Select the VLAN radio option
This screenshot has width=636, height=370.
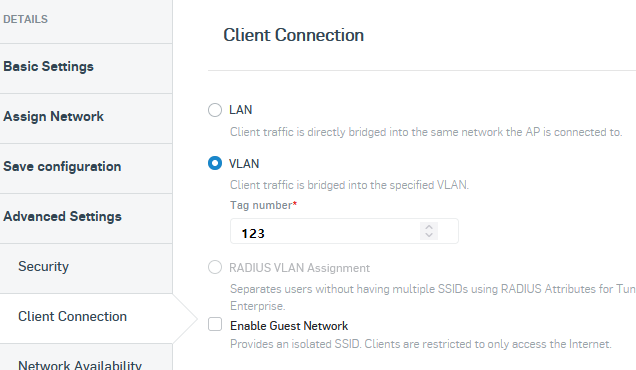[x=215, y=163]
